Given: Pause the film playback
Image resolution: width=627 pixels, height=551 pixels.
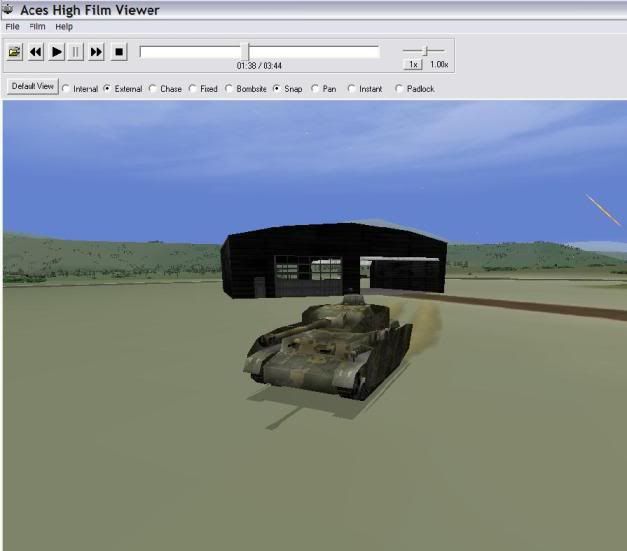Looking at the screenshot, I should coord(75,52).
